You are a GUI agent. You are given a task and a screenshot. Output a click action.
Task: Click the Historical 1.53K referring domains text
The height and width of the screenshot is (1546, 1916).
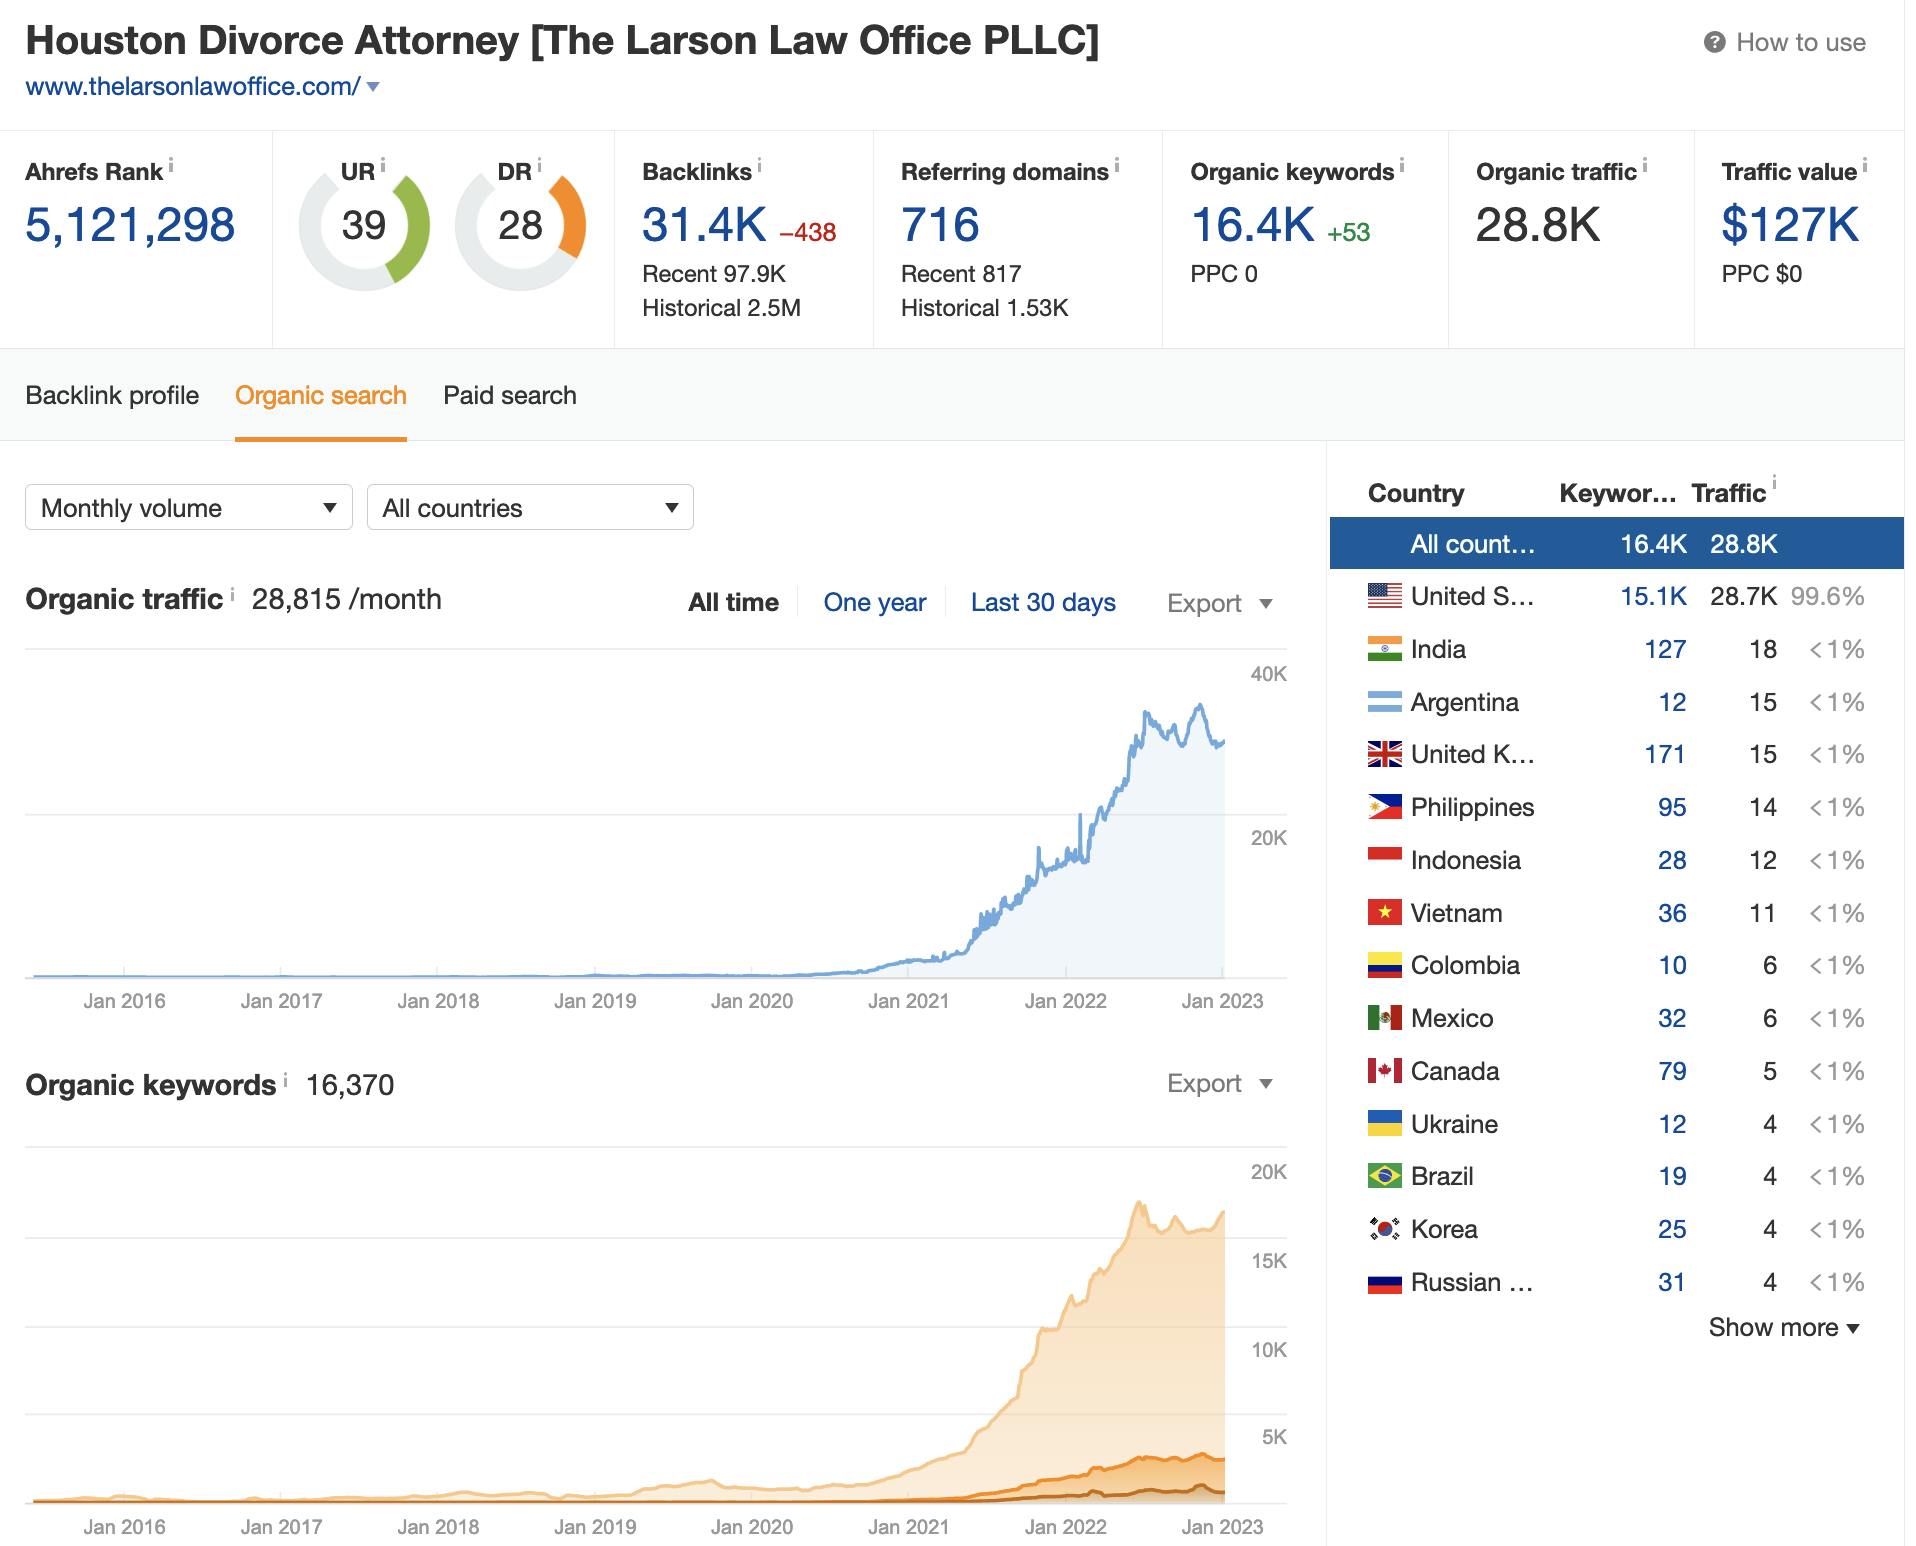(984, 308)
